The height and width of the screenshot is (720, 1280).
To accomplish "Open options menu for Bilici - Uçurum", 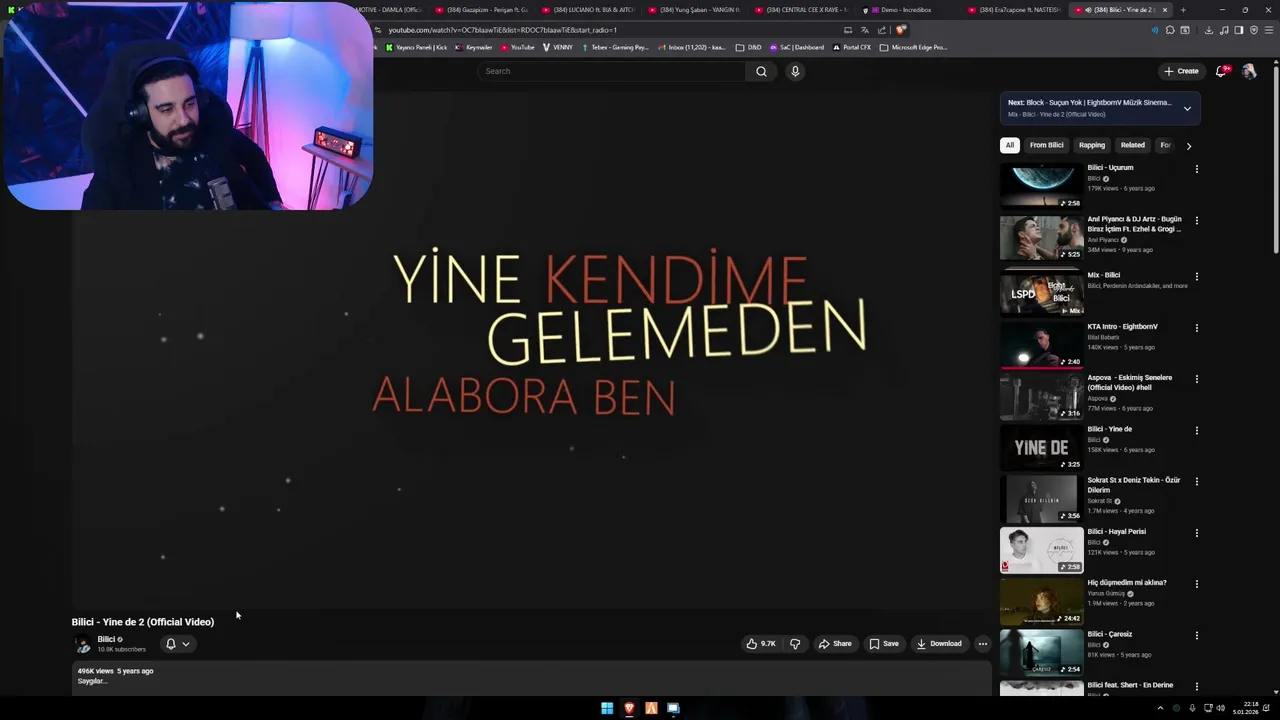I will (x=1196, y=169).
